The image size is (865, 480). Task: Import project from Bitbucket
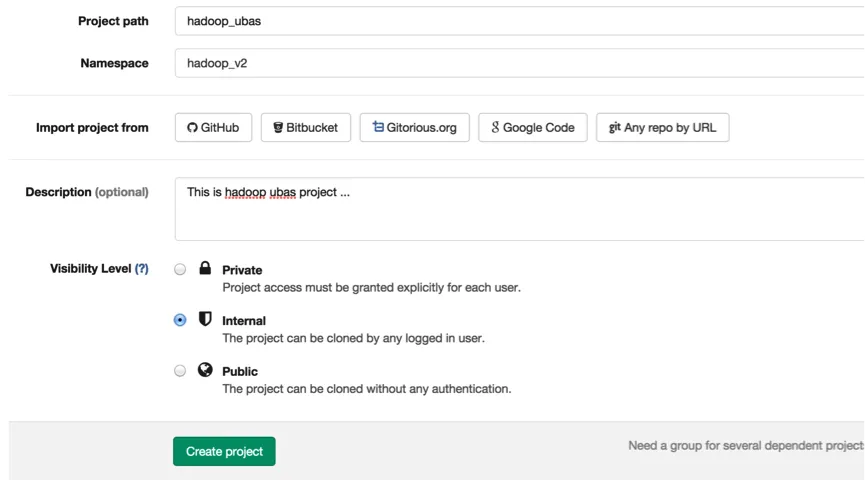tap(305, 127)
